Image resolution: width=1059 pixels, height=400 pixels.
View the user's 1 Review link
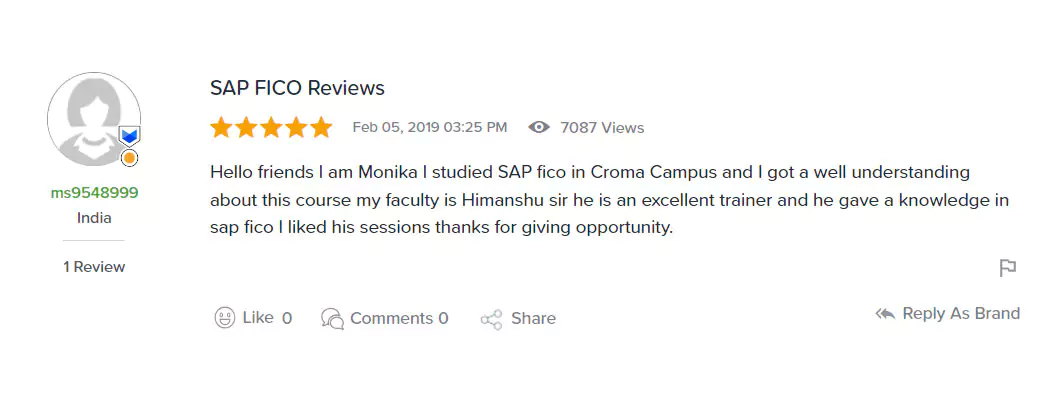[94, 267]
